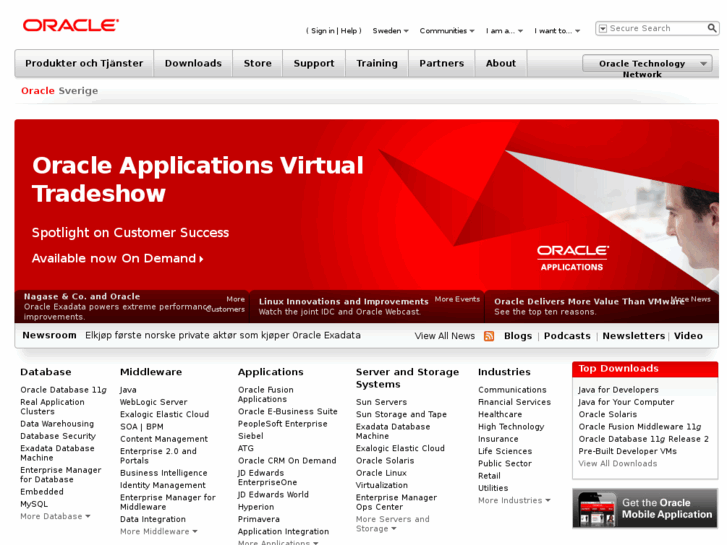Click Oracle Database 11g under Database
This screenshot has width=727, height=545.
point(64,390)
